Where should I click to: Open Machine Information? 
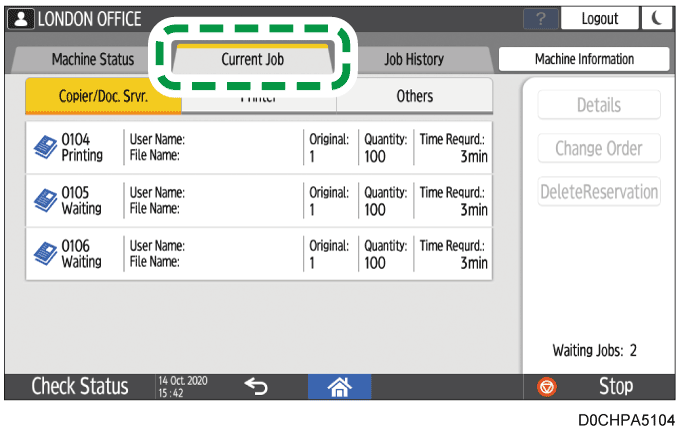coord(583,60)
